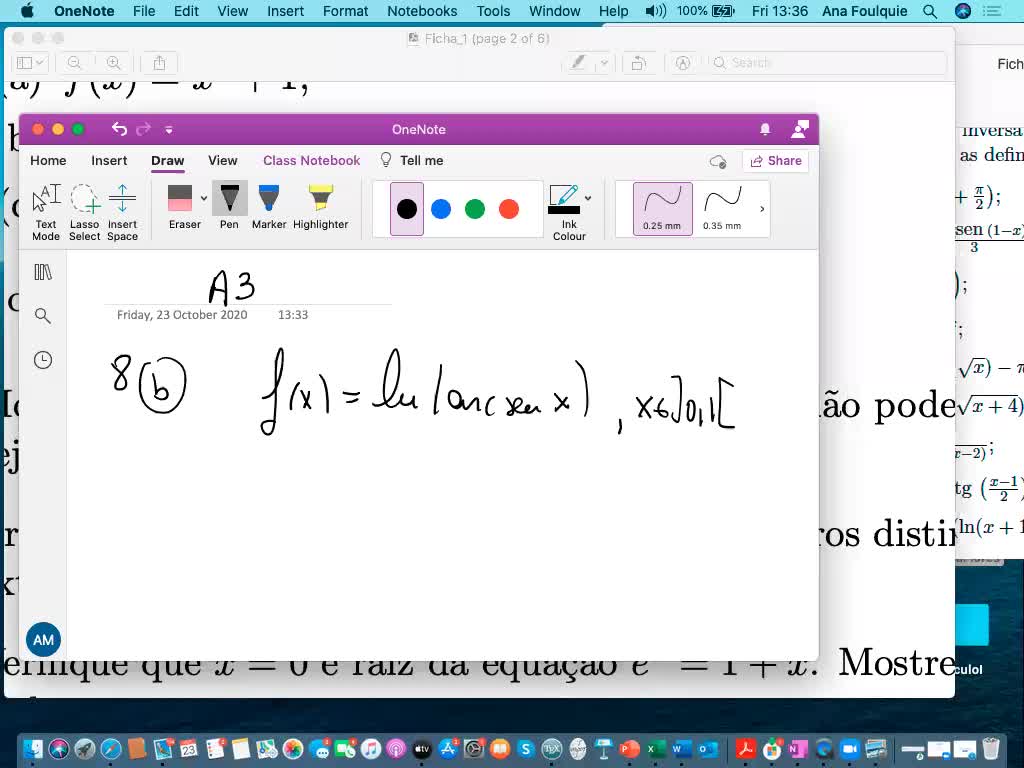Open the File menu

point(144,11)
